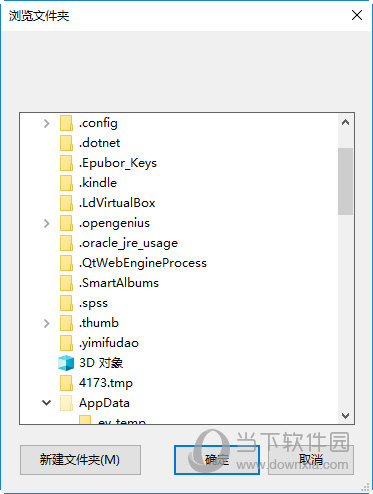Select the 4173.tmp folder icon

coord(66,383)
